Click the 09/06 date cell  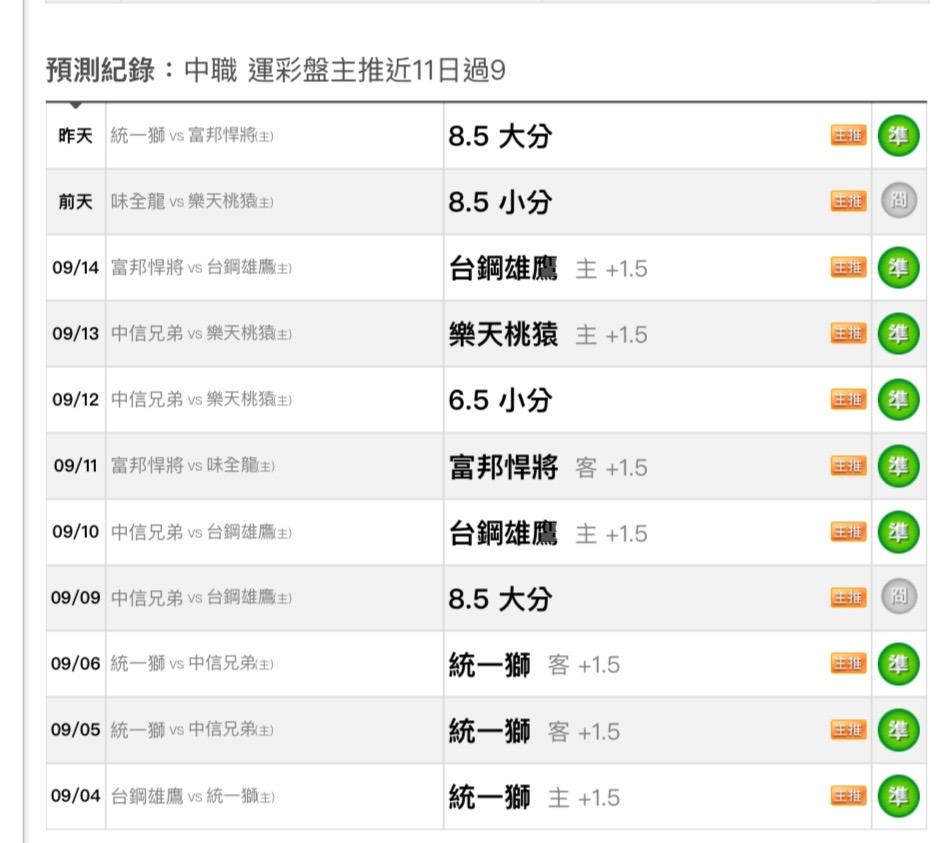75,664
